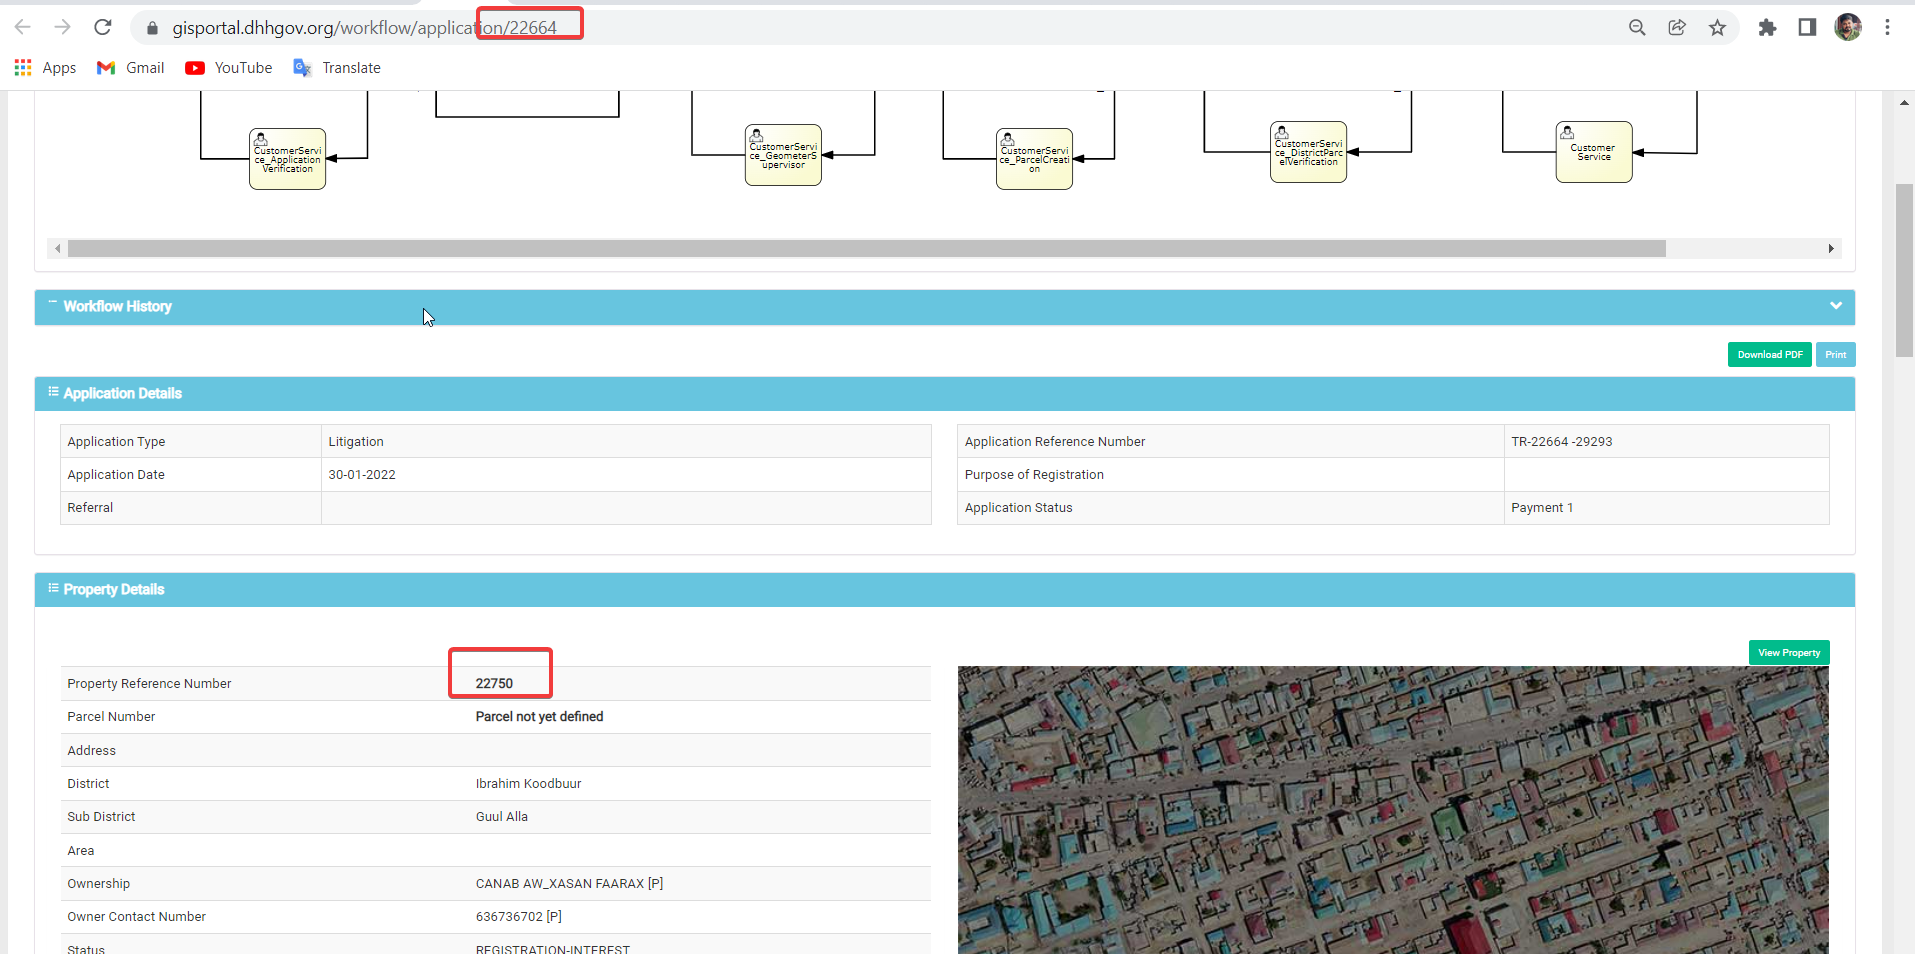Image resolution: width=1915 pixels, height=954 pixels.
Task: Collapse the Workflow History header
Action: 944,307
